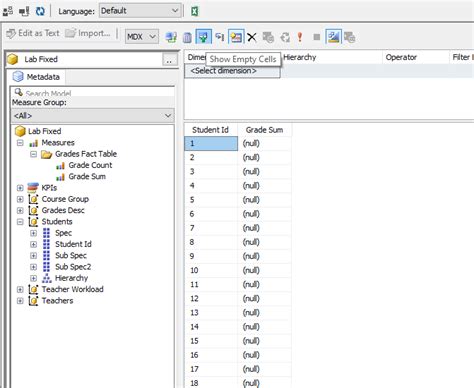
Task: Toggle the Design Mode icon
Action: pos(333,37)
